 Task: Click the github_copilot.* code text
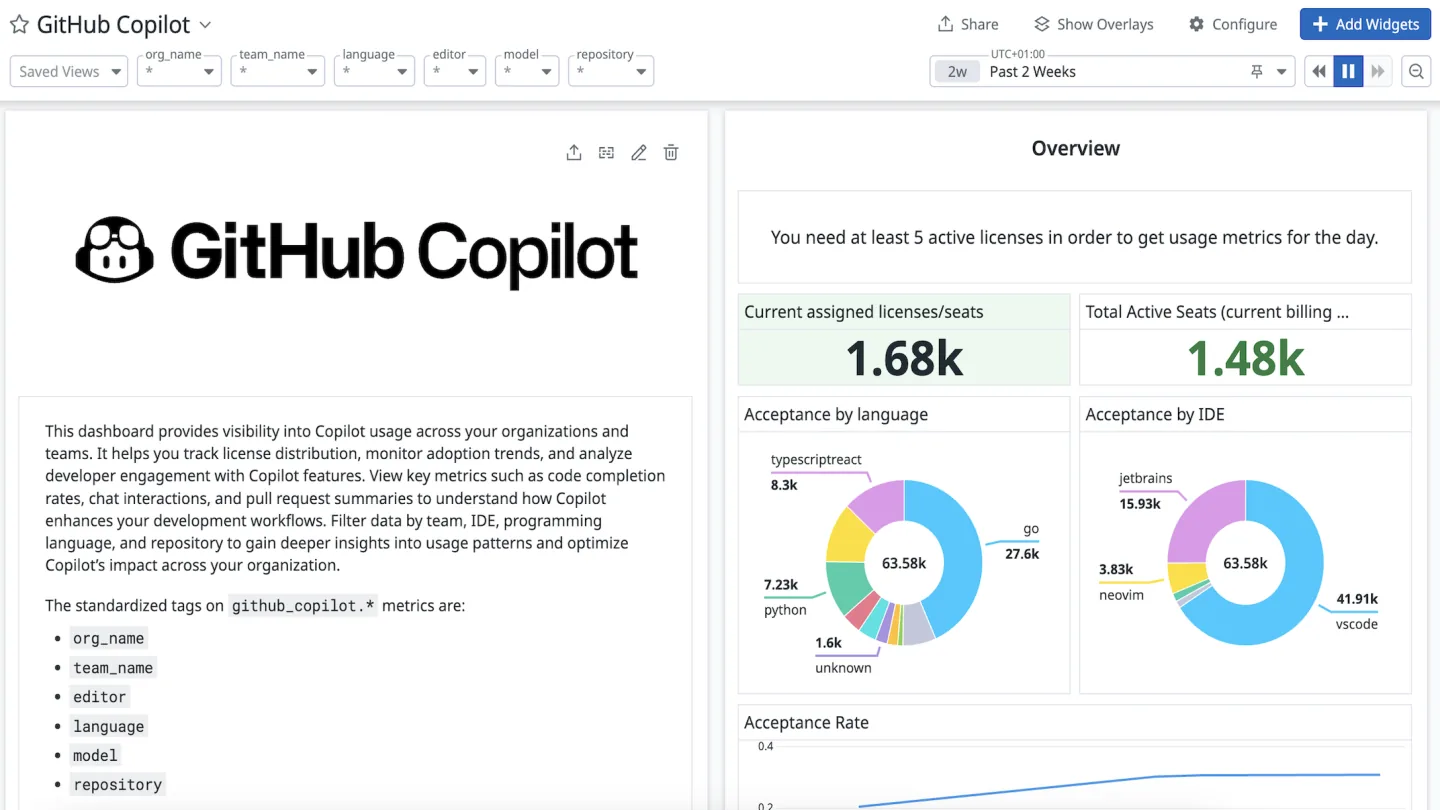tap(303, 605)
